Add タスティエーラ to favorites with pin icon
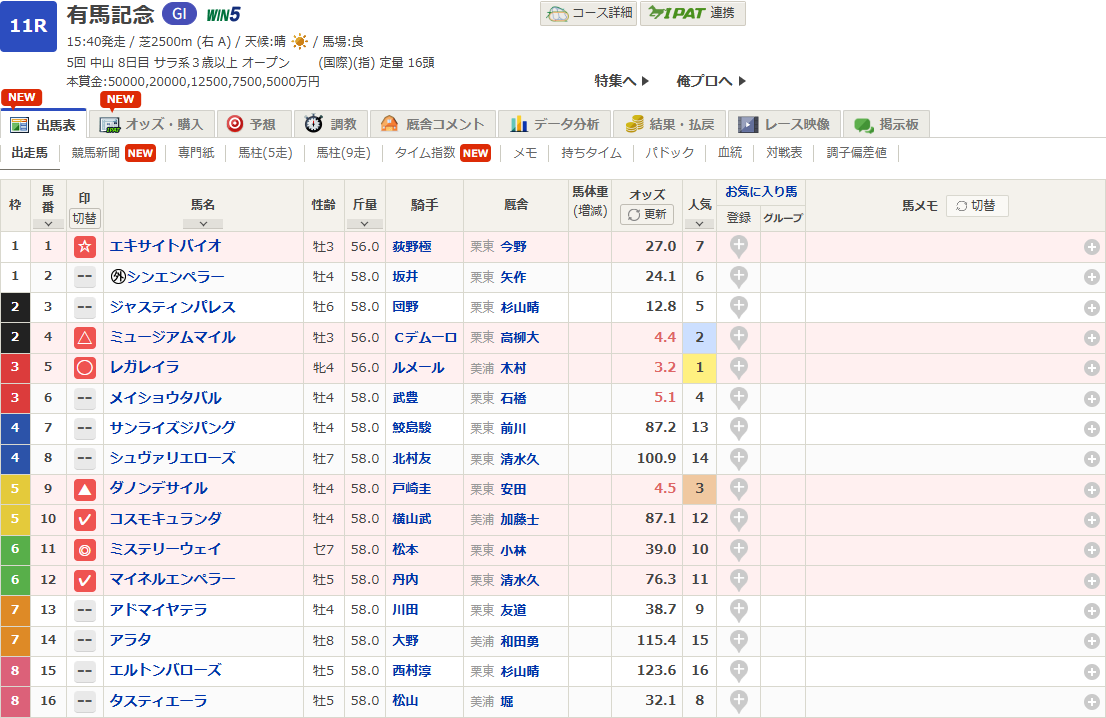 tap(738, 701)
